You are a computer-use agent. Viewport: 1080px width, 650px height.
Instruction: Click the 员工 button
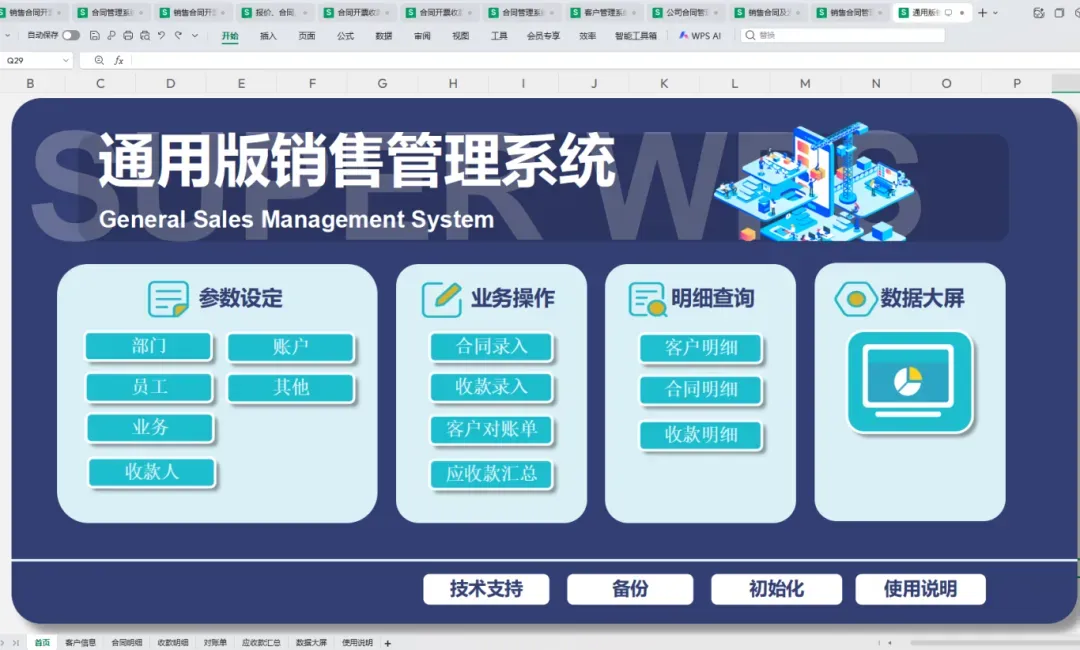pyautogui.click(x=149, y=387)
